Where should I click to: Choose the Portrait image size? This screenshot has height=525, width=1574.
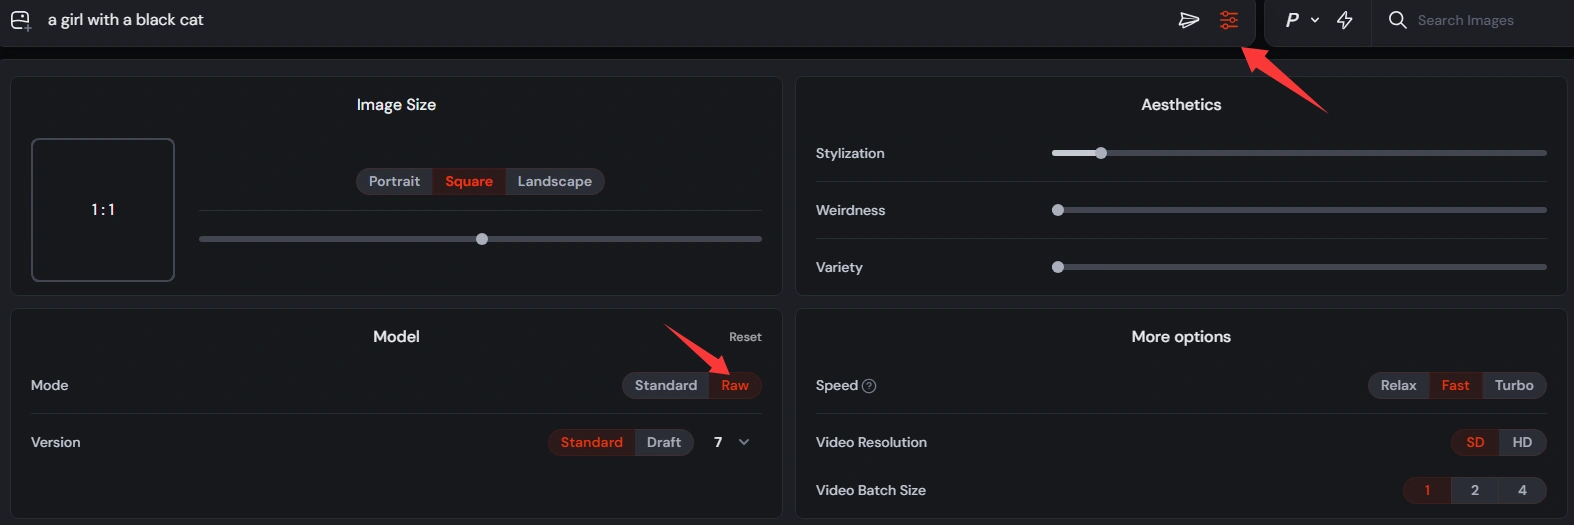click(394, 181)
